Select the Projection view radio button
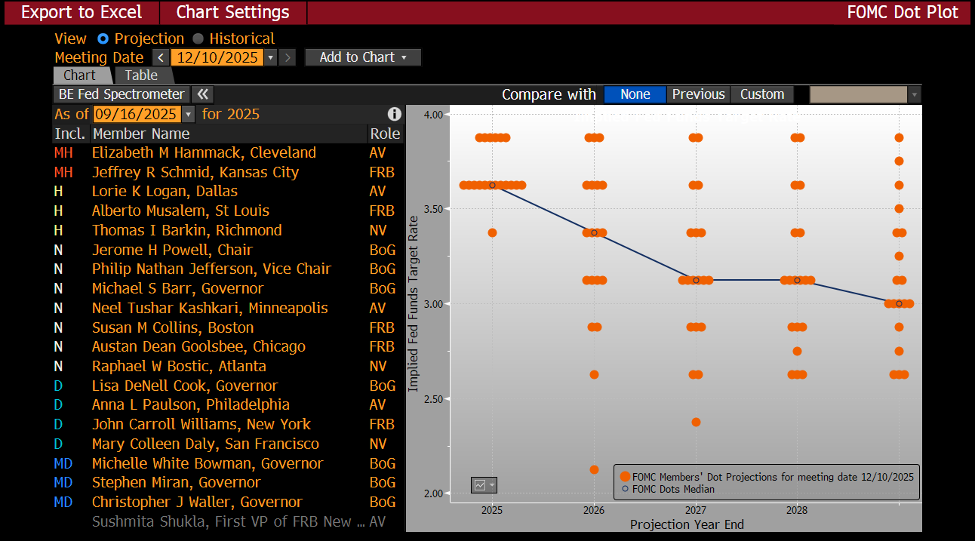 click(x=103, y=39)
